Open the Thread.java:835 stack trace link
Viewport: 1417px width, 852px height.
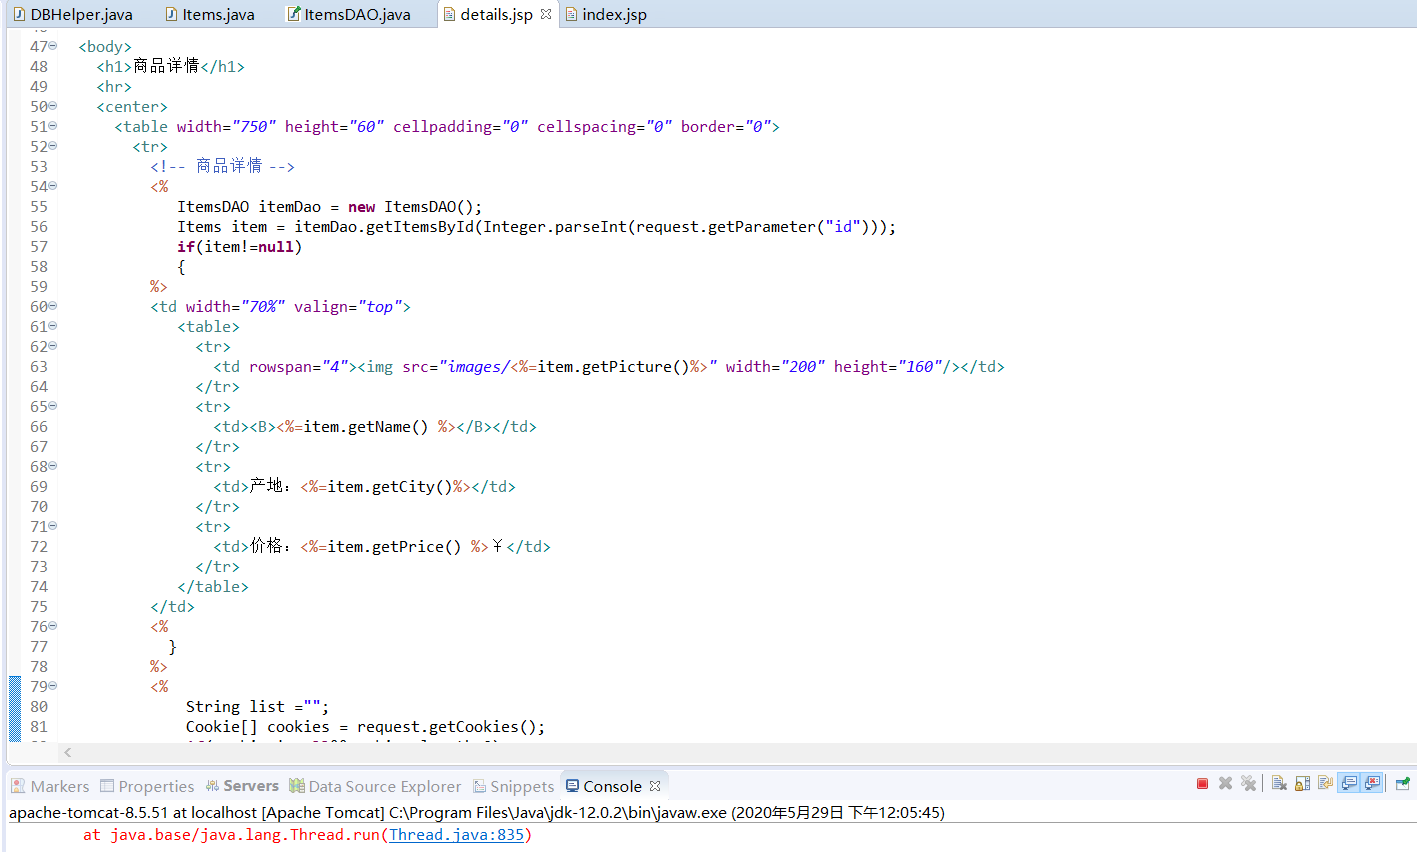click(457, 834)
